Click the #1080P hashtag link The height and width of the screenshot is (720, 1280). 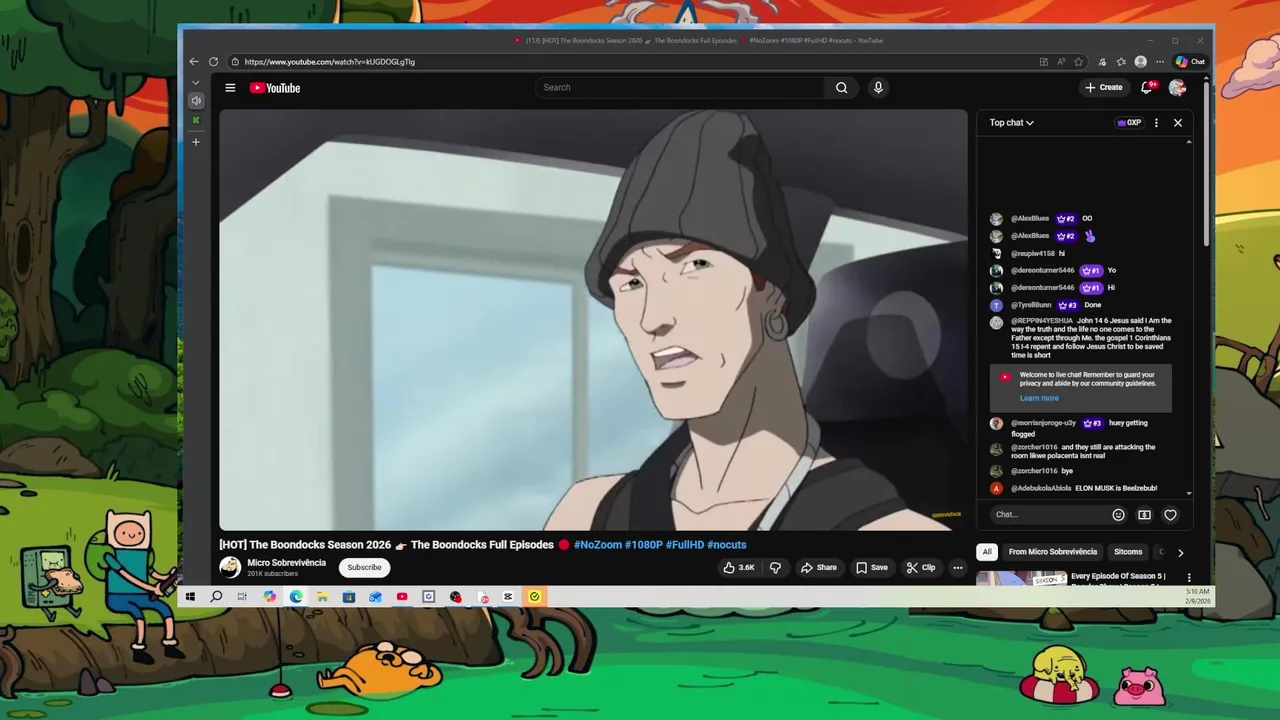tap(644, 545)
